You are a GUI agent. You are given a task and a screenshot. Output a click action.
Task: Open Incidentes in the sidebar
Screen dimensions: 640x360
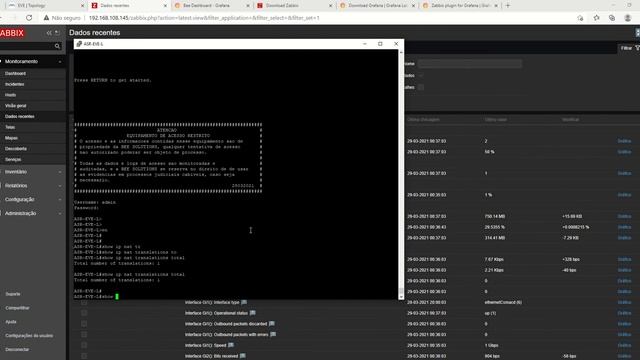[x=15, y=84]
